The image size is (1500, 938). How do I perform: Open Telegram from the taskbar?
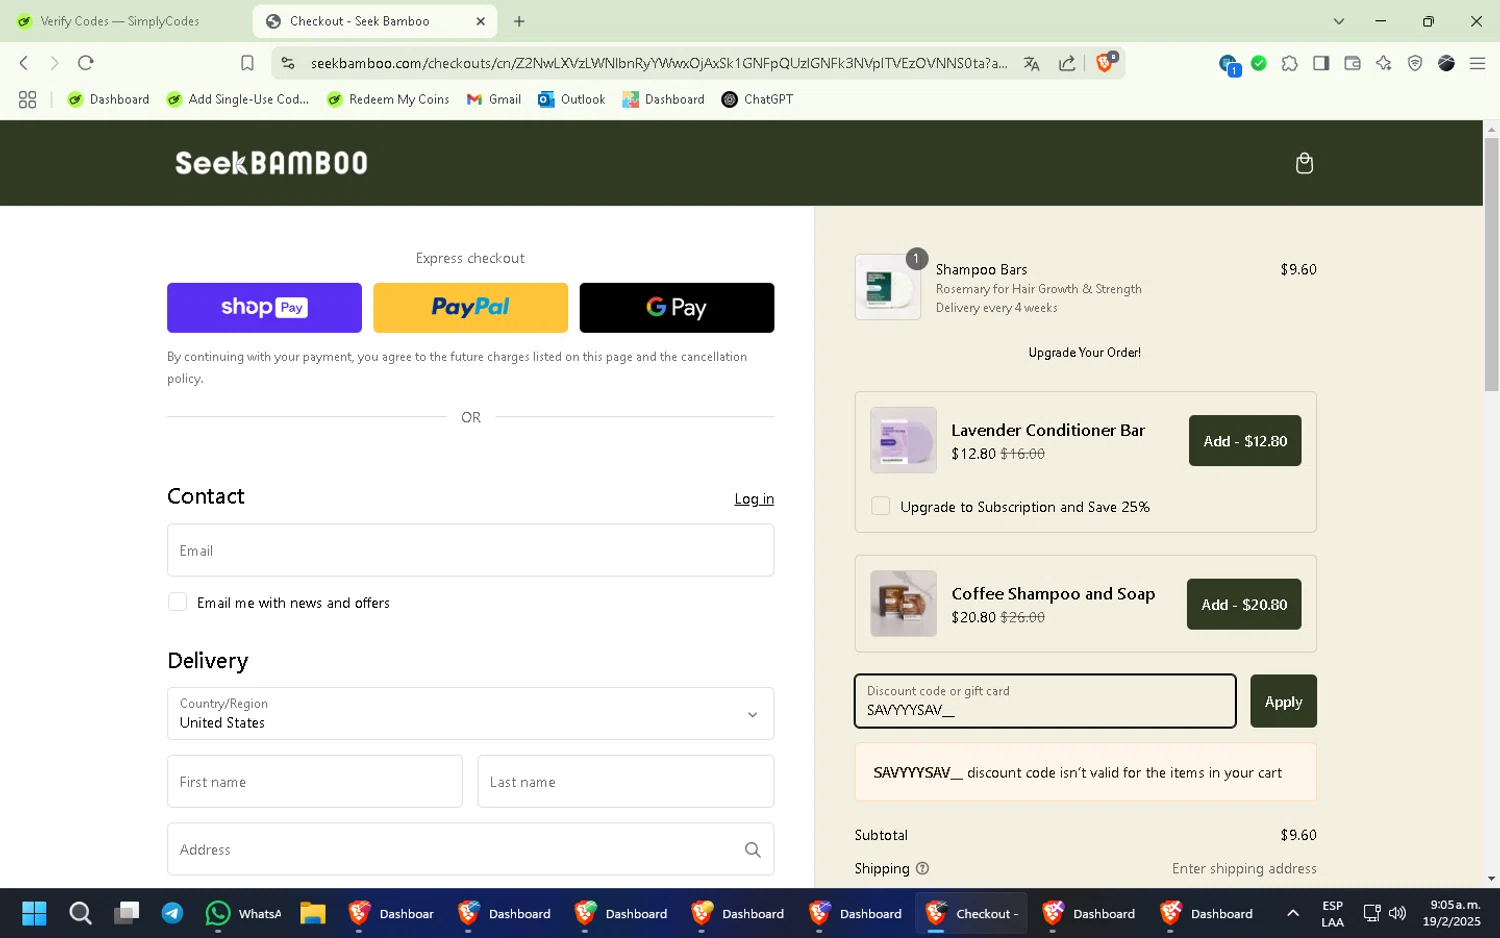point(172,913)
